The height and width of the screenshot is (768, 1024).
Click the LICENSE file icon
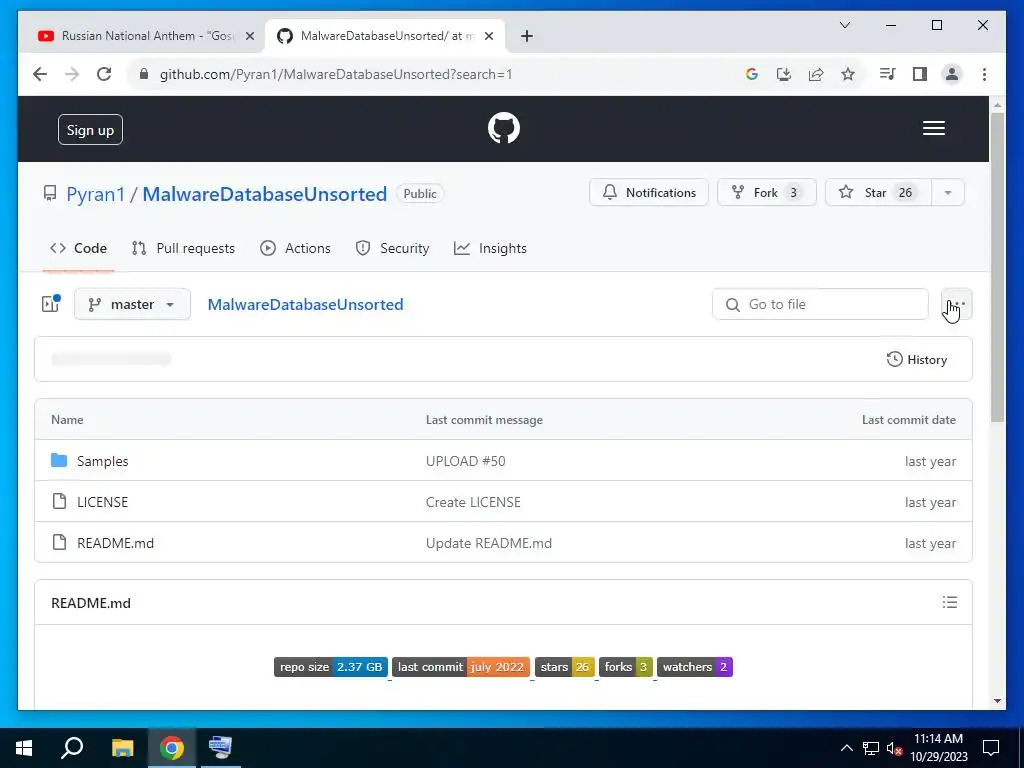coord(59,502)
